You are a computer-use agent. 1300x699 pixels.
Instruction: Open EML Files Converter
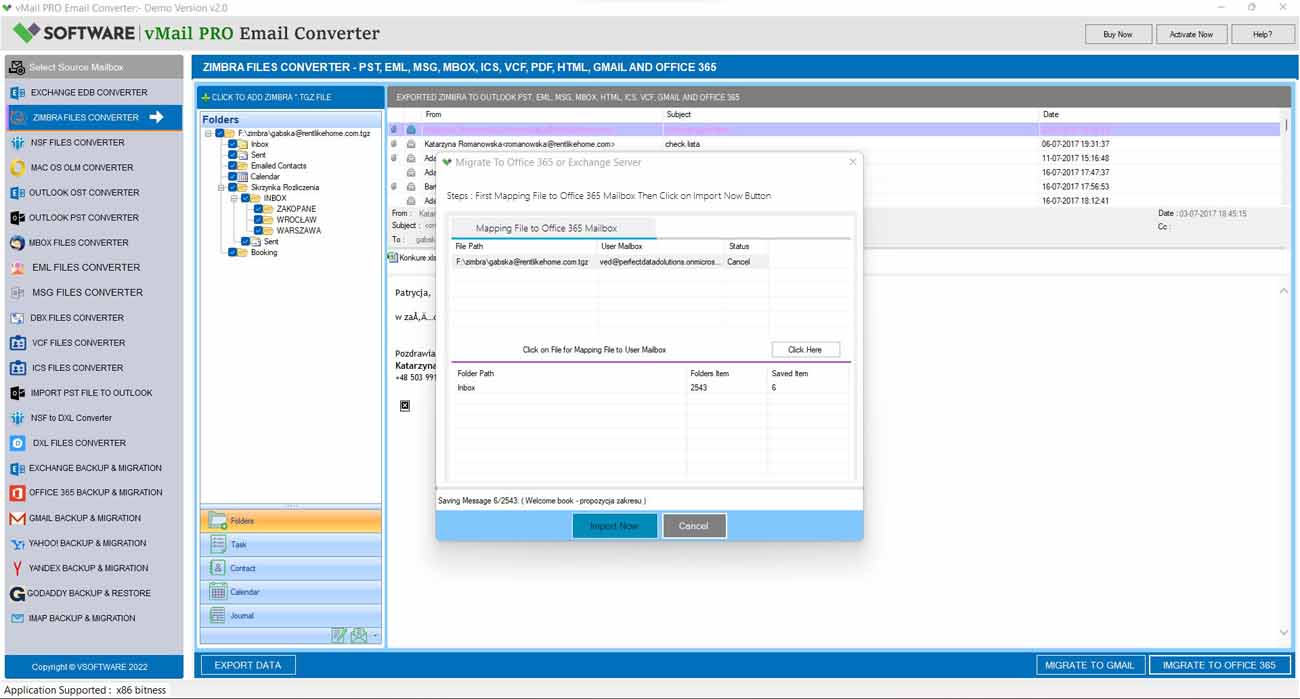pos(93,267)
